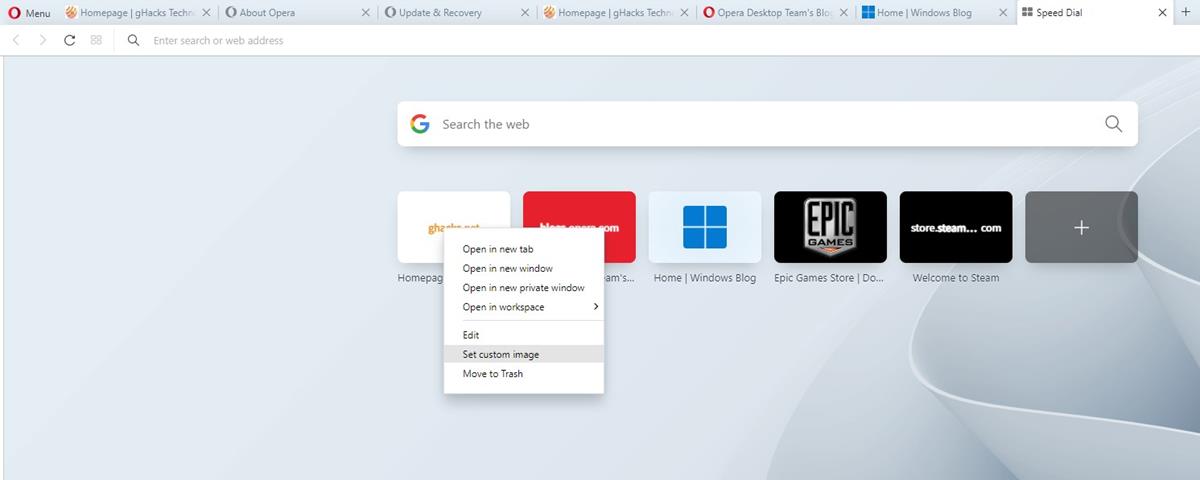Open the Epic Games speed dial tile
This screenshot has width=1200, height=480.
830,227
